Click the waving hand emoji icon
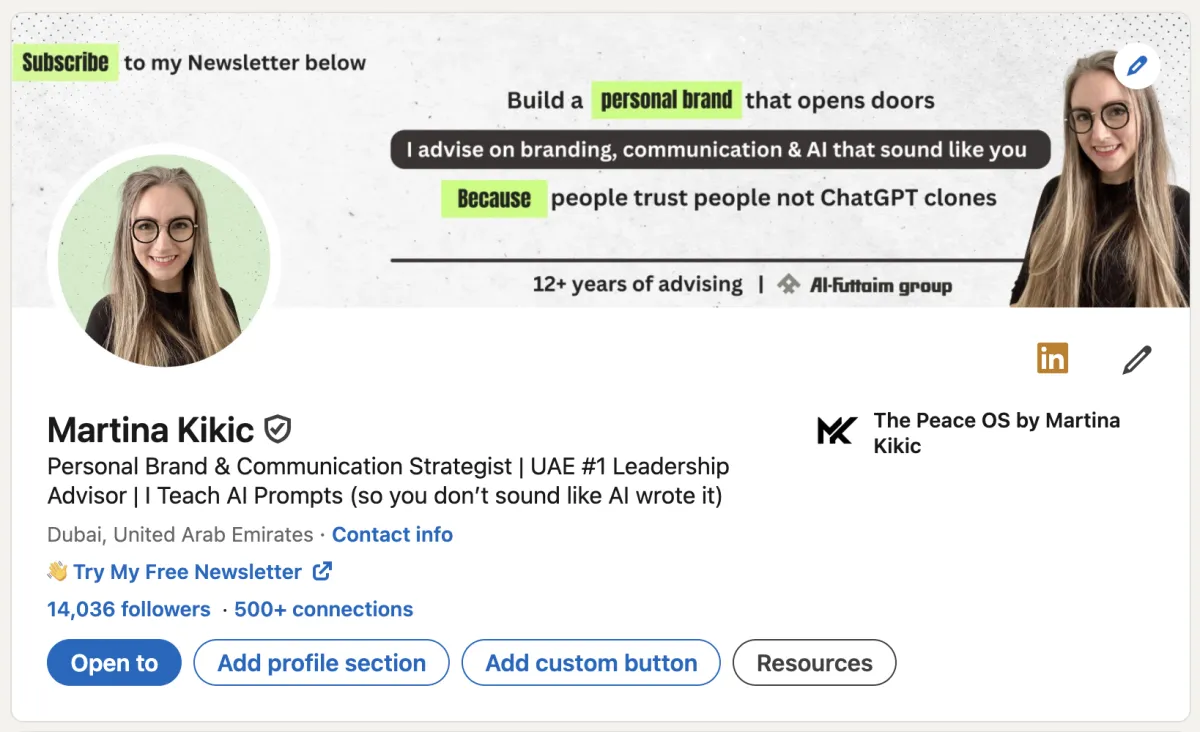Image resolution: width=1200 pixels, height=732 pixels. pyautogui.click(x=58, y=571)
